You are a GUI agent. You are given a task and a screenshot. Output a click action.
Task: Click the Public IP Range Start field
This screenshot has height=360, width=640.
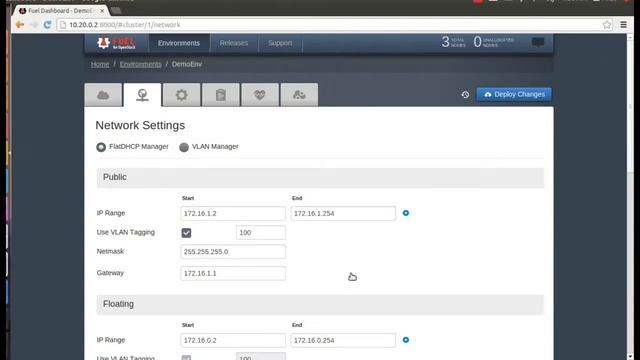click(x=233, y=213)
